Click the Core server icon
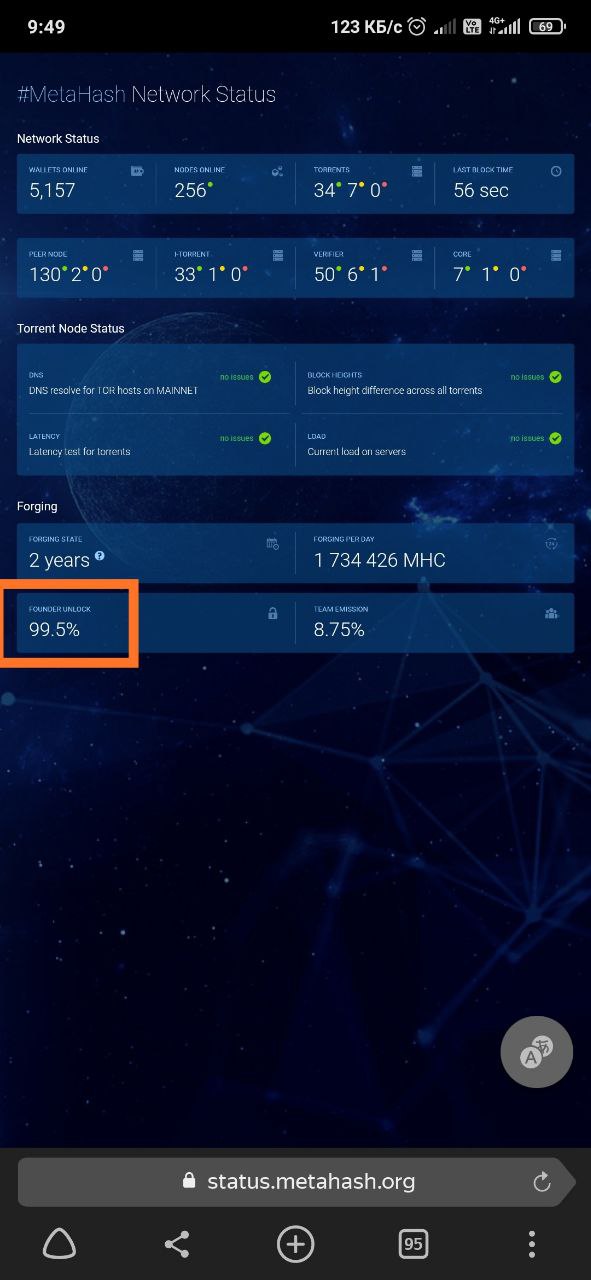Image resolution: width=591 pixels, height=1280 pixels. point(556,255)
